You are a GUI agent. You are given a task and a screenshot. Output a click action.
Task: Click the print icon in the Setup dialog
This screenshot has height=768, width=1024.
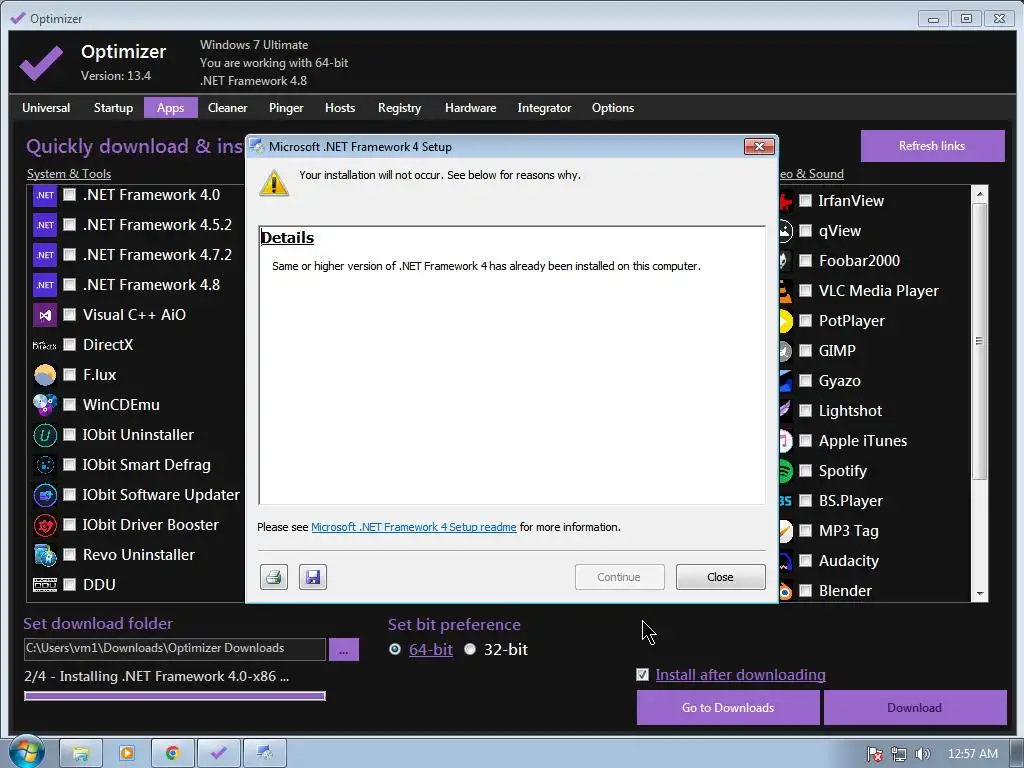[274, 577]
